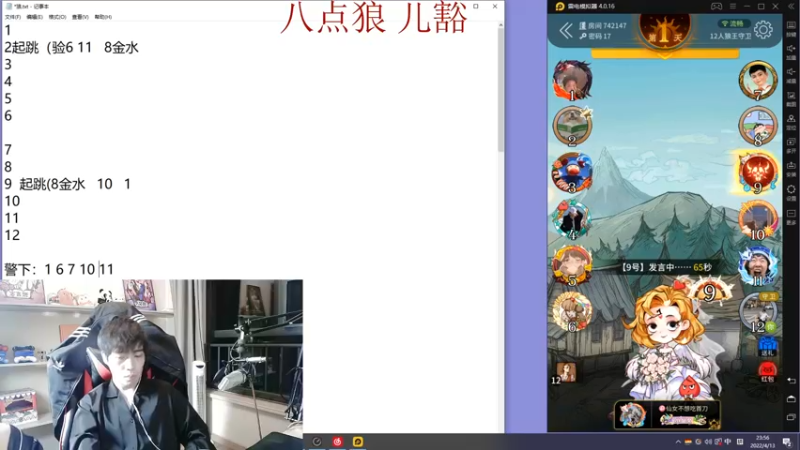Click the 房间 742147 room label
The height and width of the screenshot is (450, 800).
[x=603, y=26]
